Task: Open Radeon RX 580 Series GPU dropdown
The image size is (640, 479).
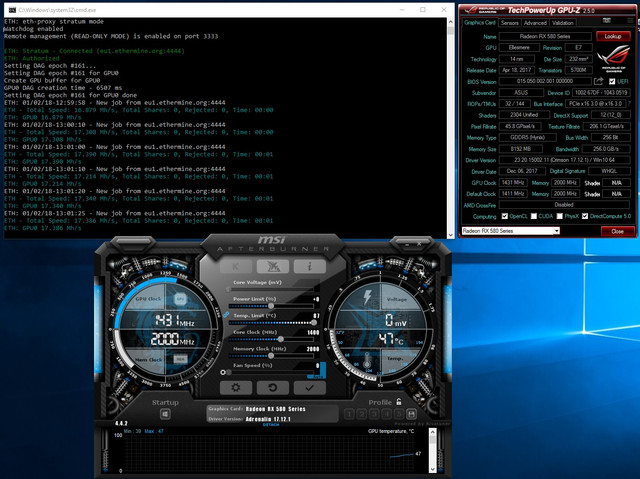Action: coord(511,231)
